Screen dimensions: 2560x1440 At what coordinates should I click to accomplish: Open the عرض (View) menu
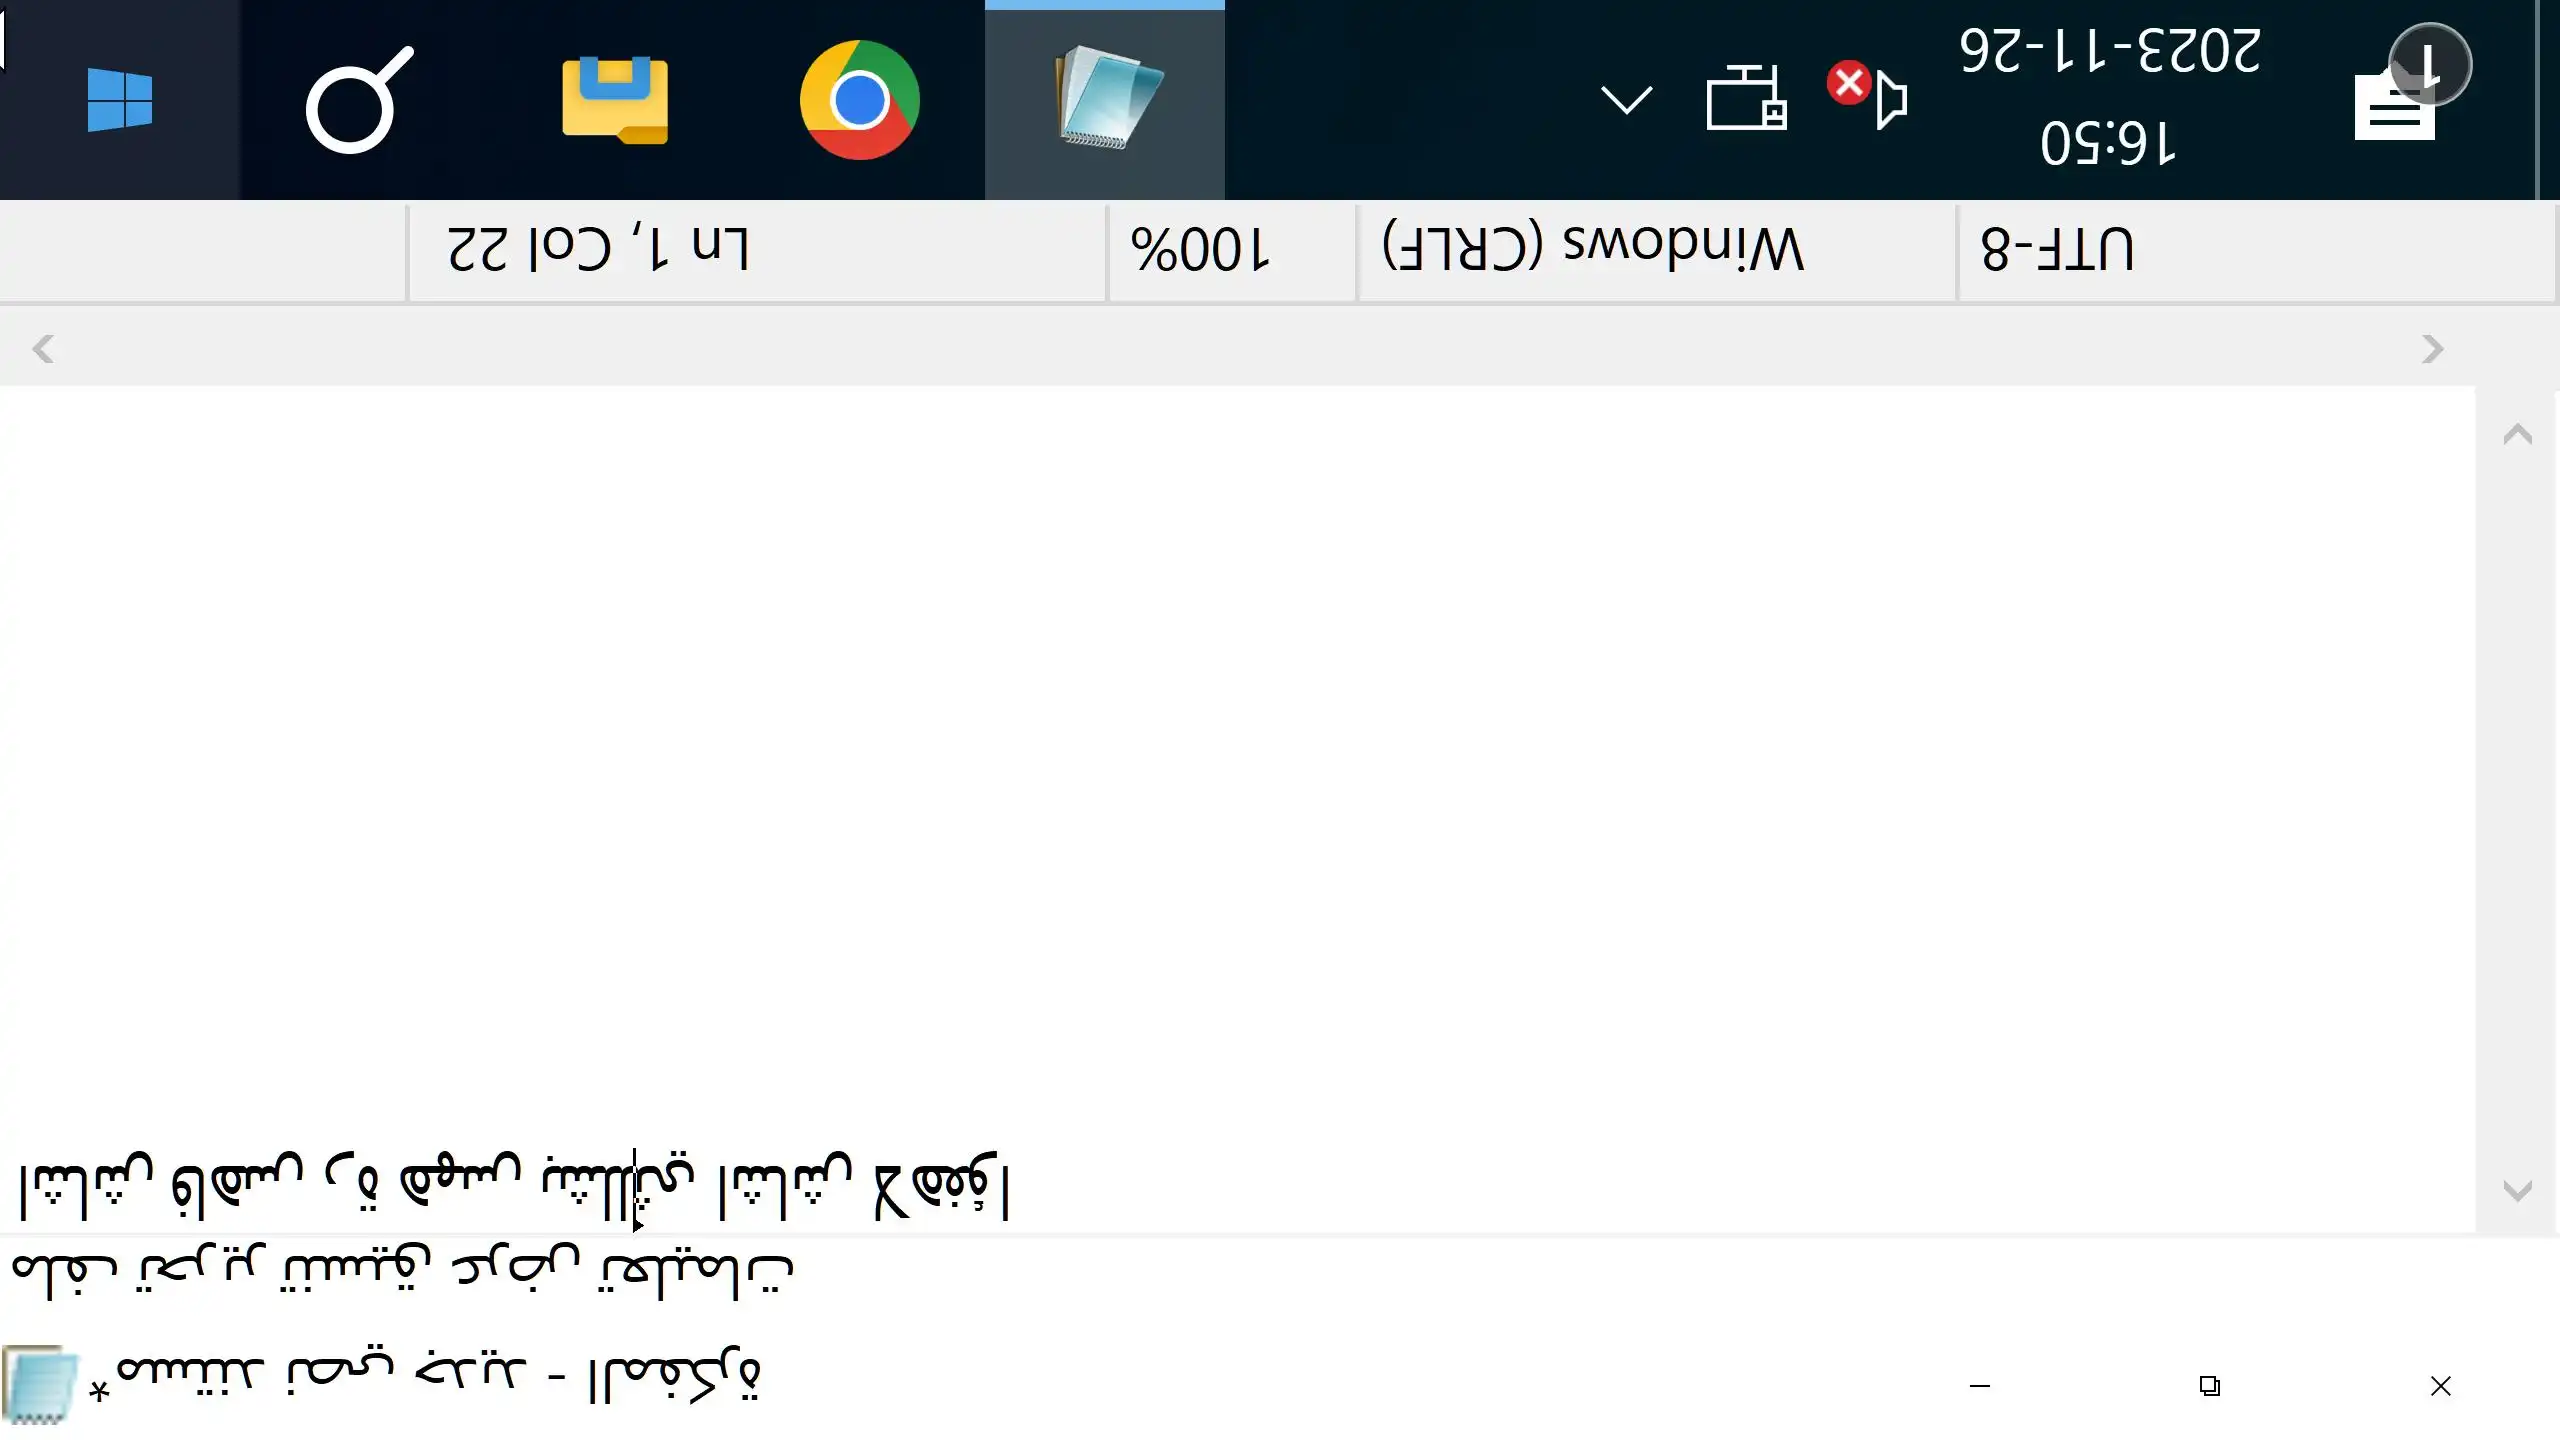515,1270
